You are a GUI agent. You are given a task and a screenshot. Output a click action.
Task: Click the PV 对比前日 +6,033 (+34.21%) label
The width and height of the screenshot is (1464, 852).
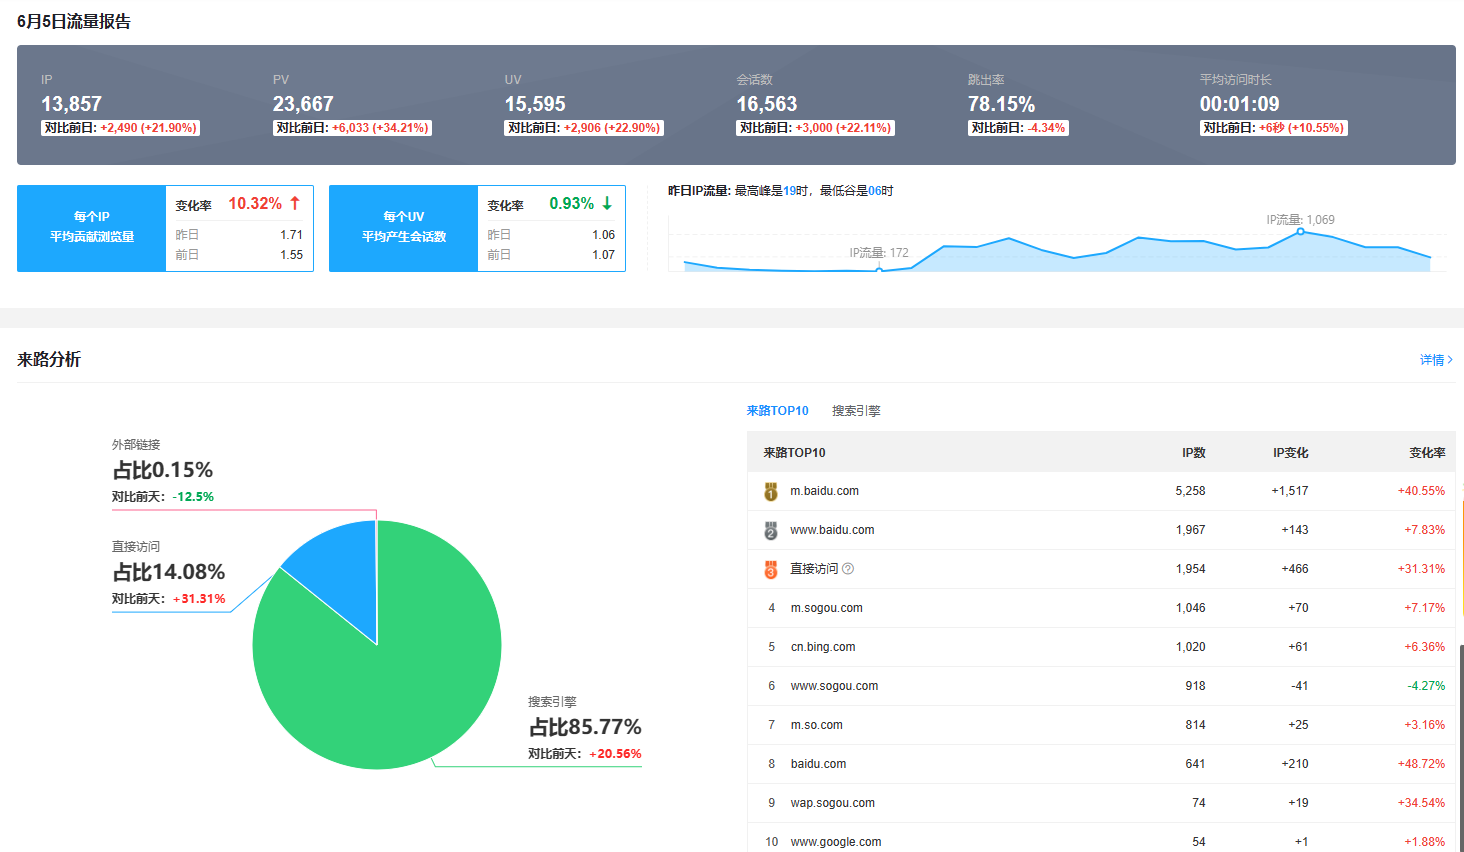point(352,128)
